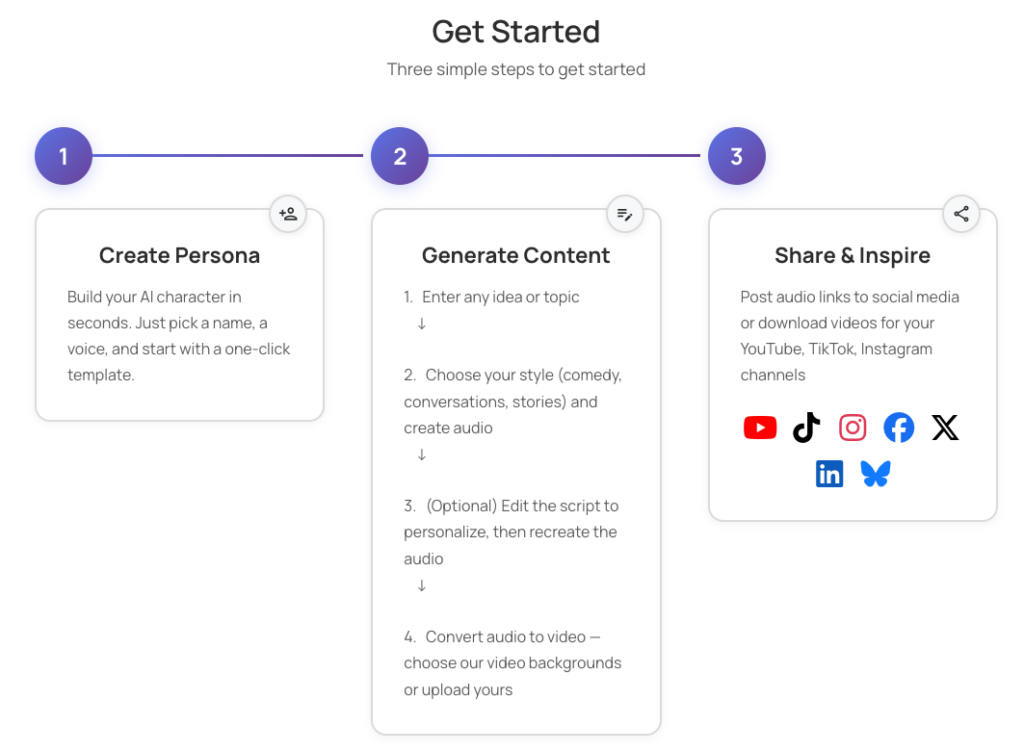Click the add-person icon on Create Persona
1024x753 pixels.
(288, 214)
